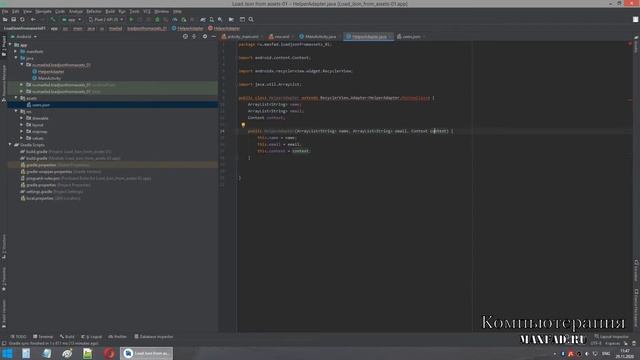This screenshot has height=360, width=640.
Task: Open the red Opera icon in the taskbar
Action: pos(109,353)
